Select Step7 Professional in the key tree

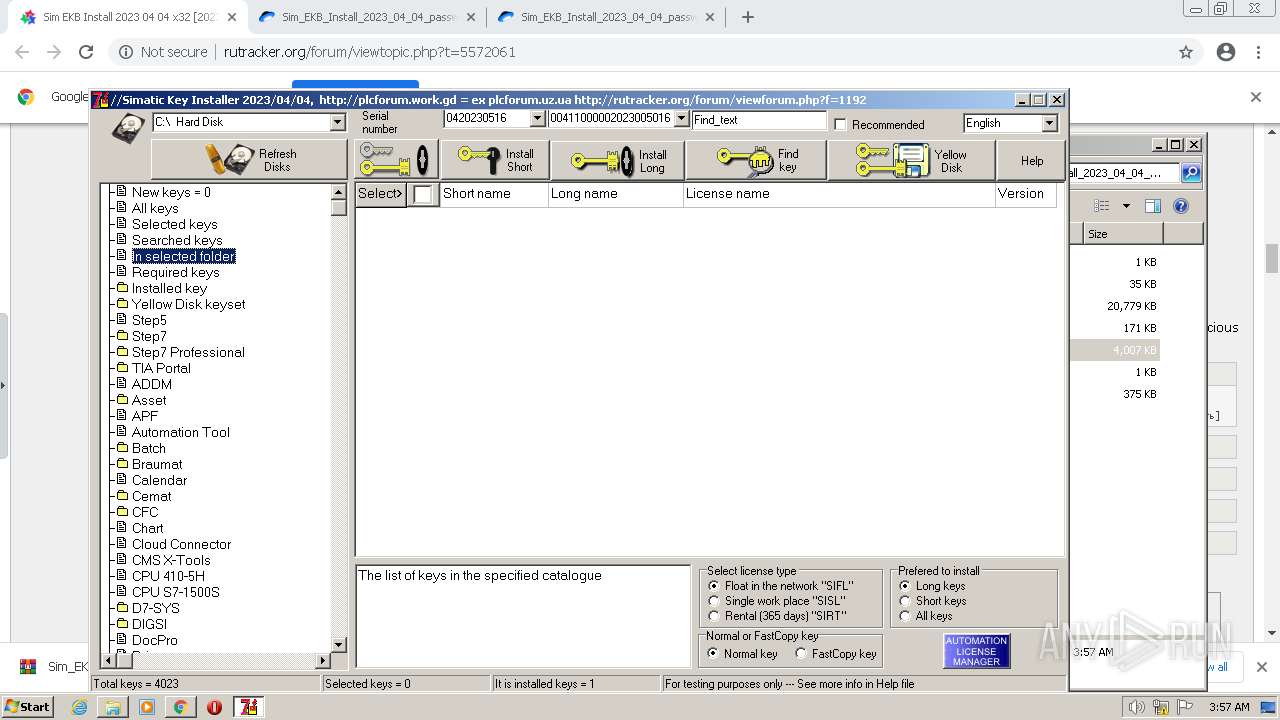188,352
